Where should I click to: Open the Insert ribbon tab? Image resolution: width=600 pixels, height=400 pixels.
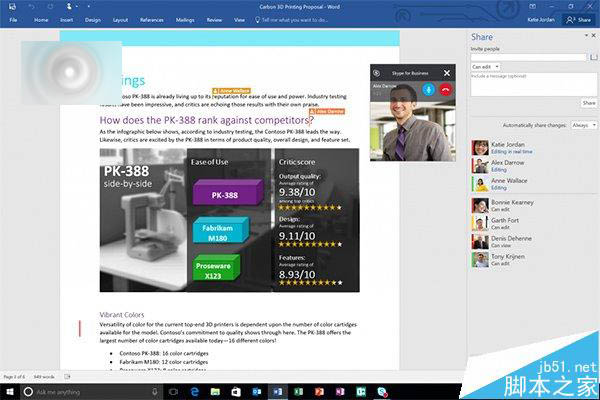click(x=66, y=19)
